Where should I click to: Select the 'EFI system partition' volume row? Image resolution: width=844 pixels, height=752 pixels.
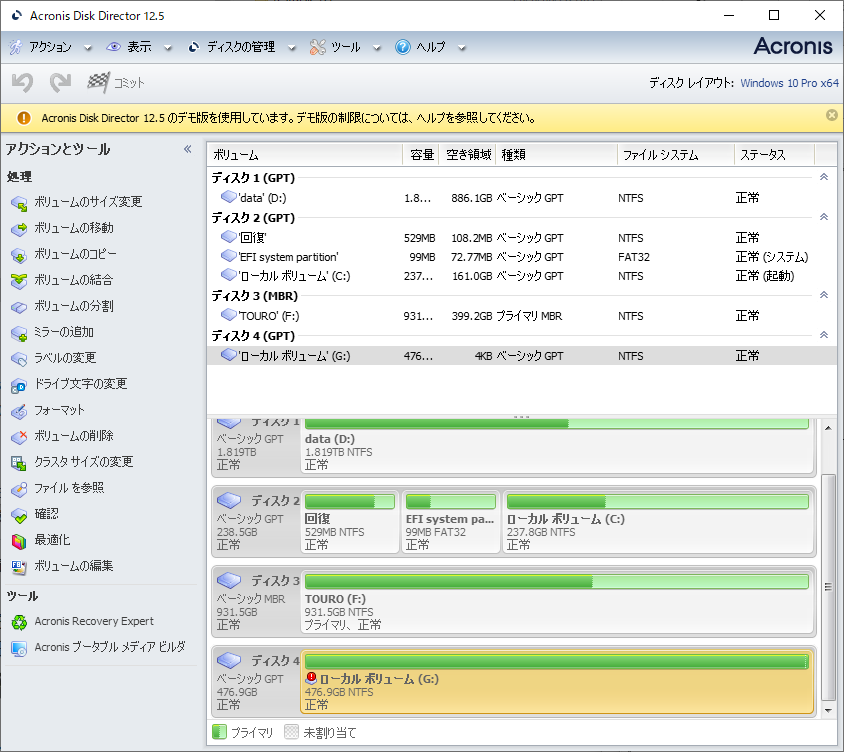(522, 257)
